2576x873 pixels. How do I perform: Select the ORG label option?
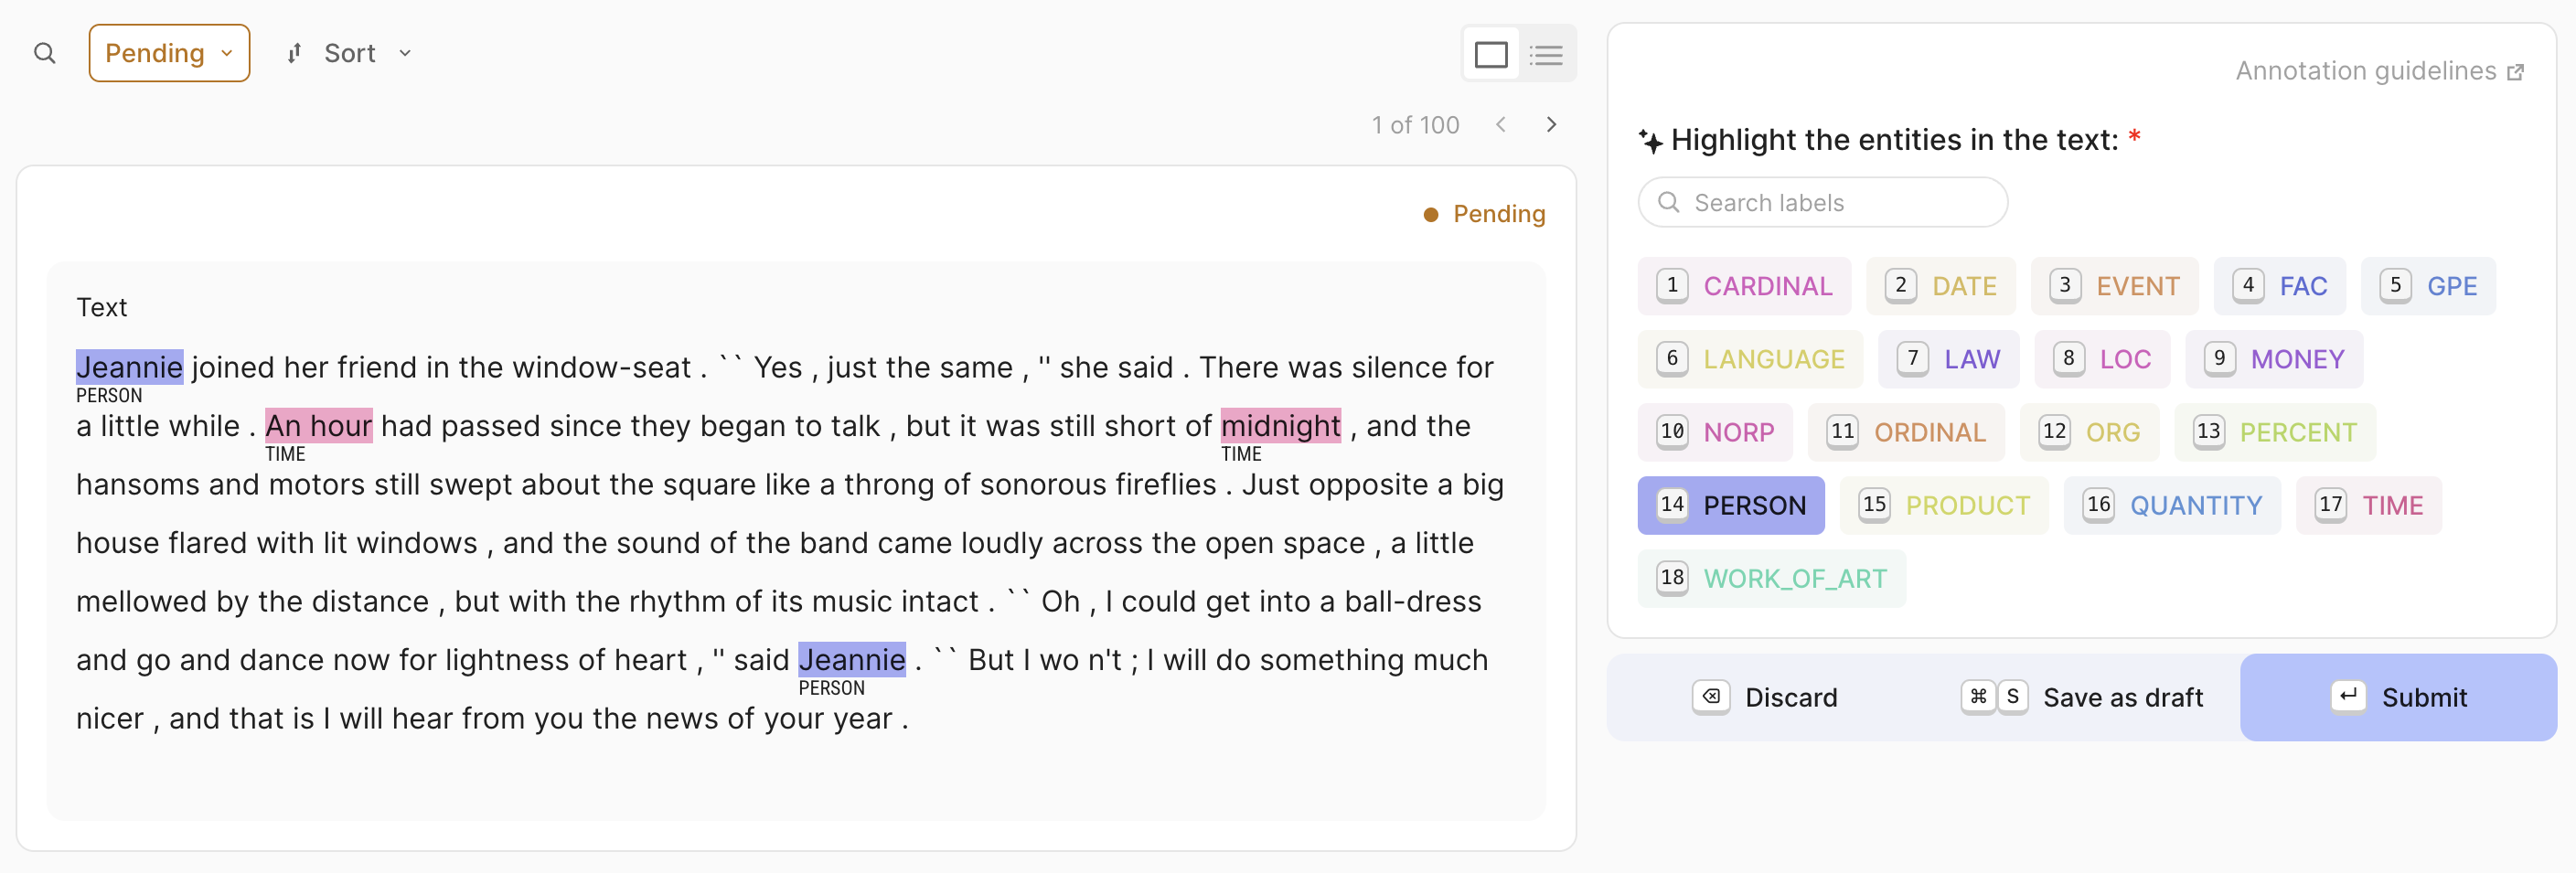[x=2089, y=433]
